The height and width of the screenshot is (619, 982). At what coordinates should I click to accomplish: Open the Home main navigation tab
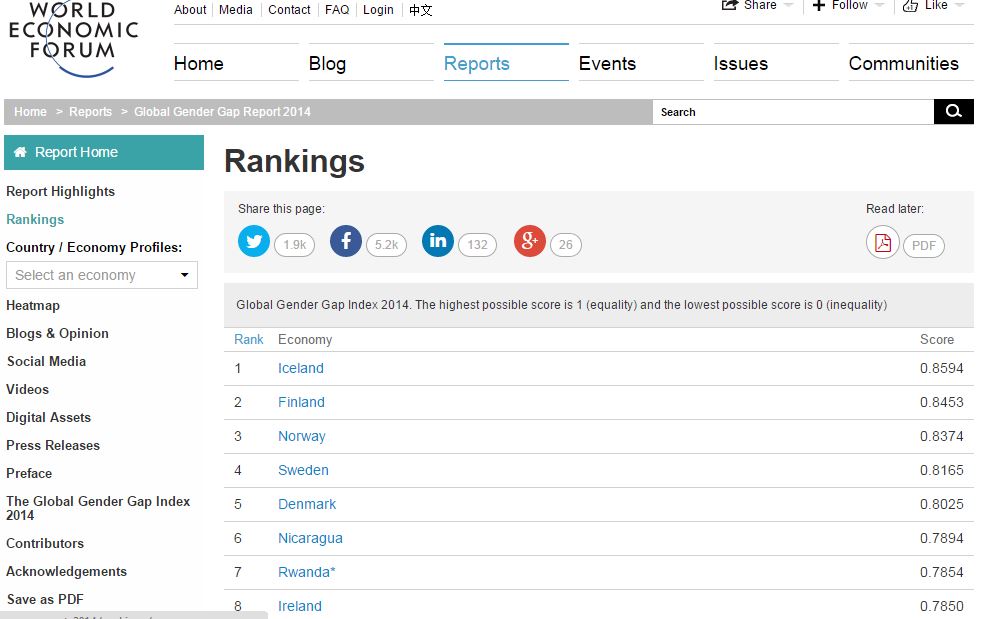point(236,63)
